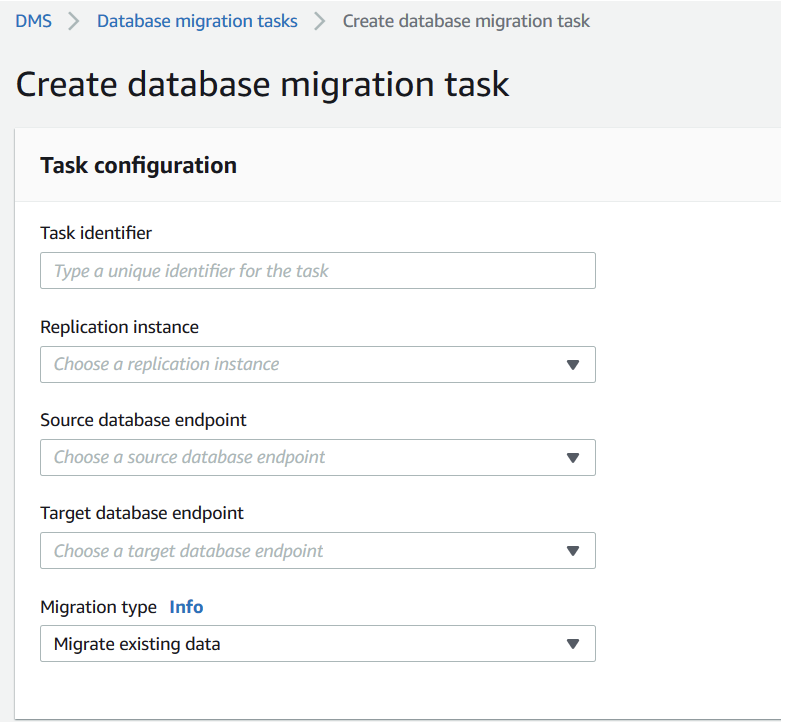This screenshot has height=722, width=801.
Task: Click the Source database endpoint arrow icon
Action: tap(573, 458)
